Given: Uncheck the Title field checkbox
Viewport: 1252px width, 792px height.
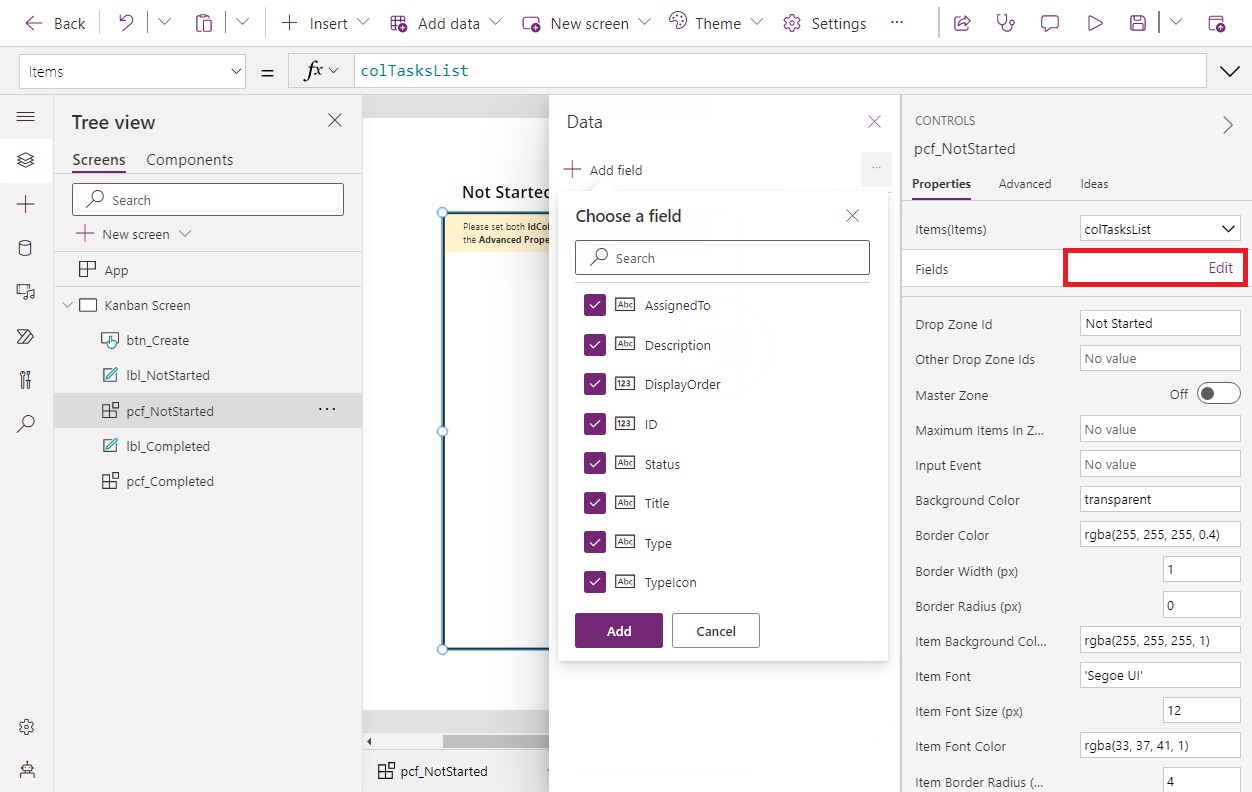Looking at the screenshot, I should tap(594, 503).
